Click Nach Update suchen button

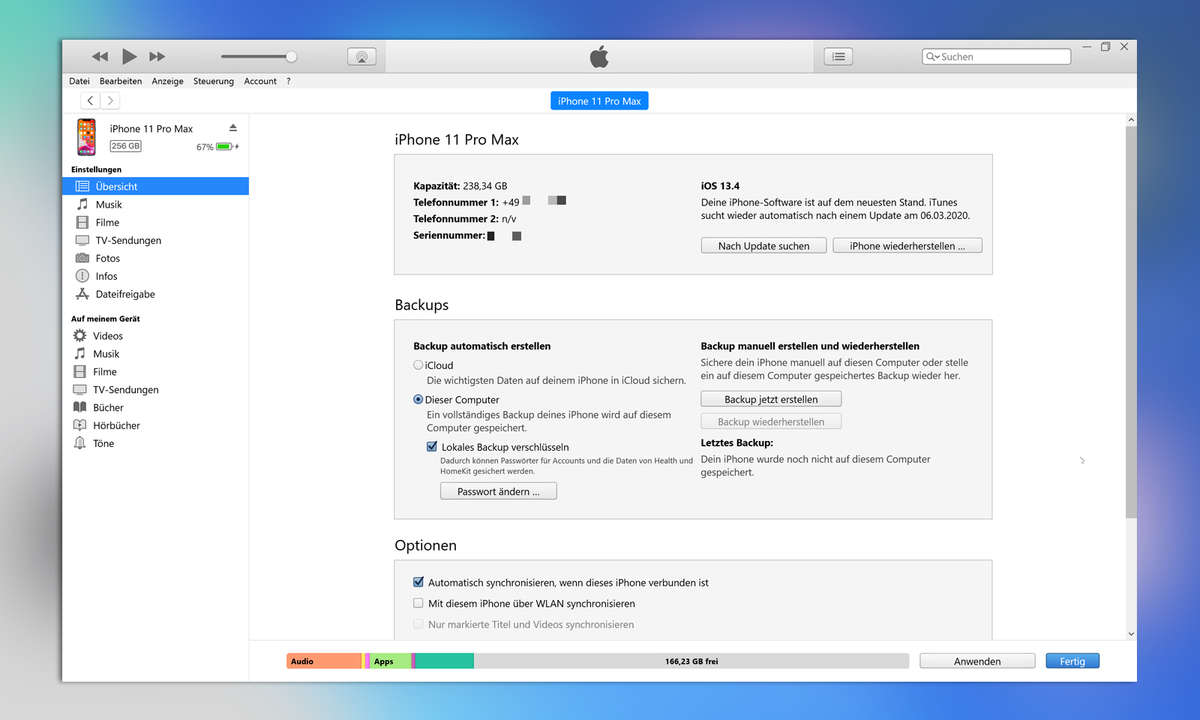coord(764,245)
